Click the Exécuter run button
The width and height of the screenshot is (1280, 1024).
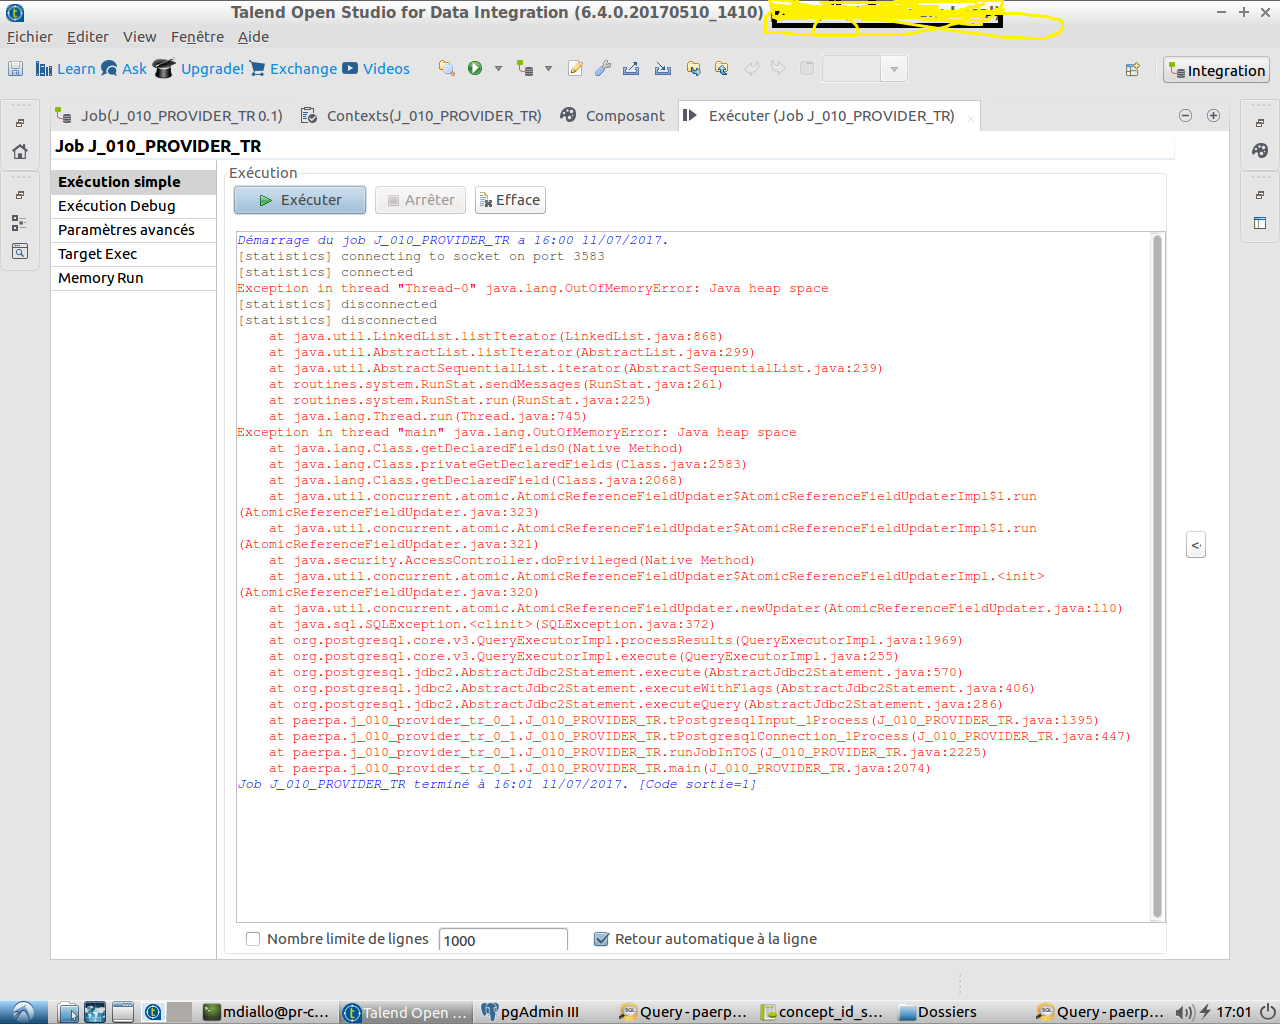300,200
